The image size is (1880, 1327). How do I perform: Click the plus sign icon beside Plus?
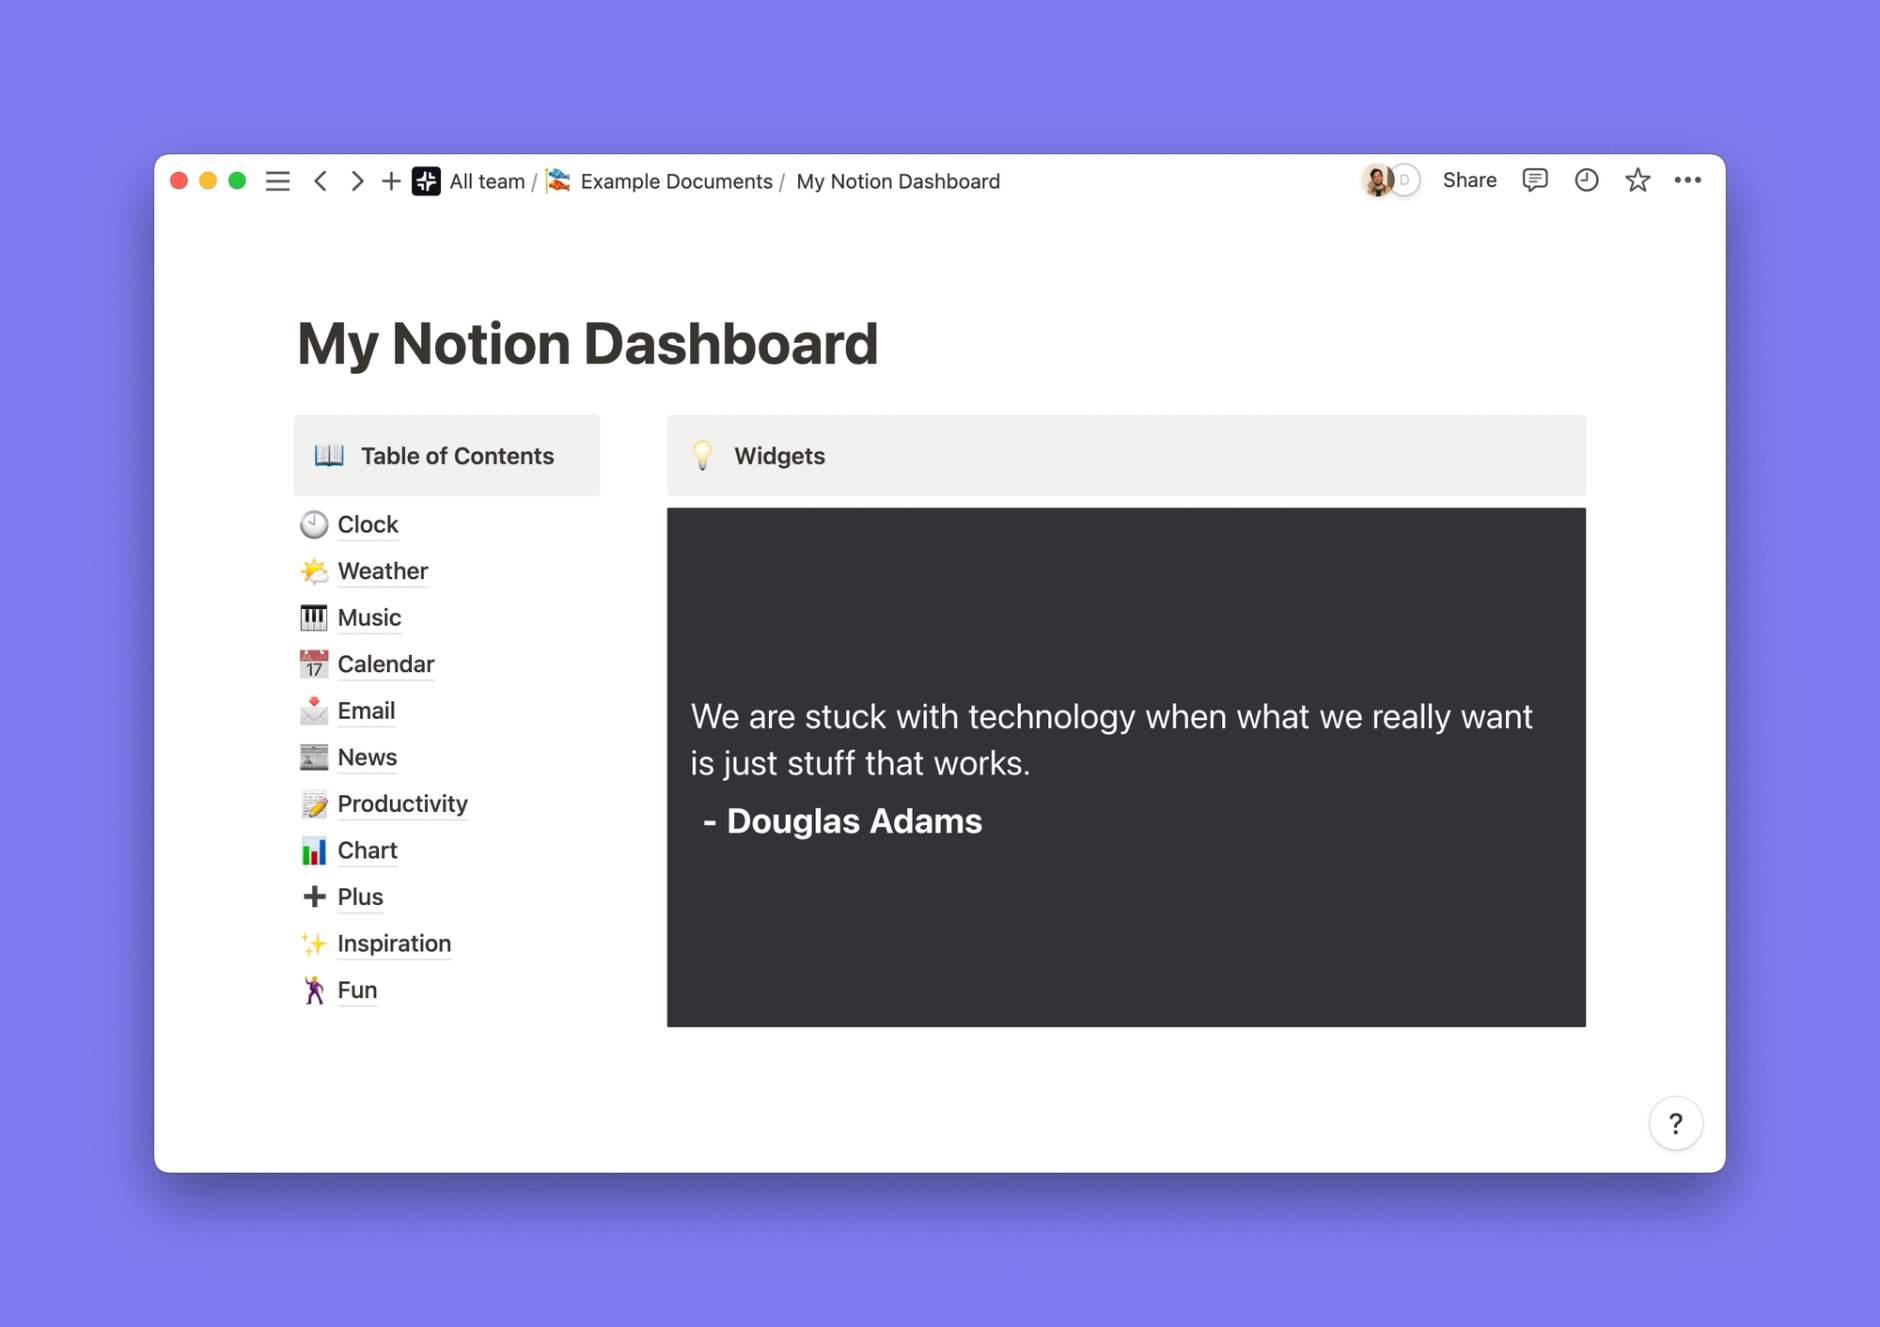(314, 897)
